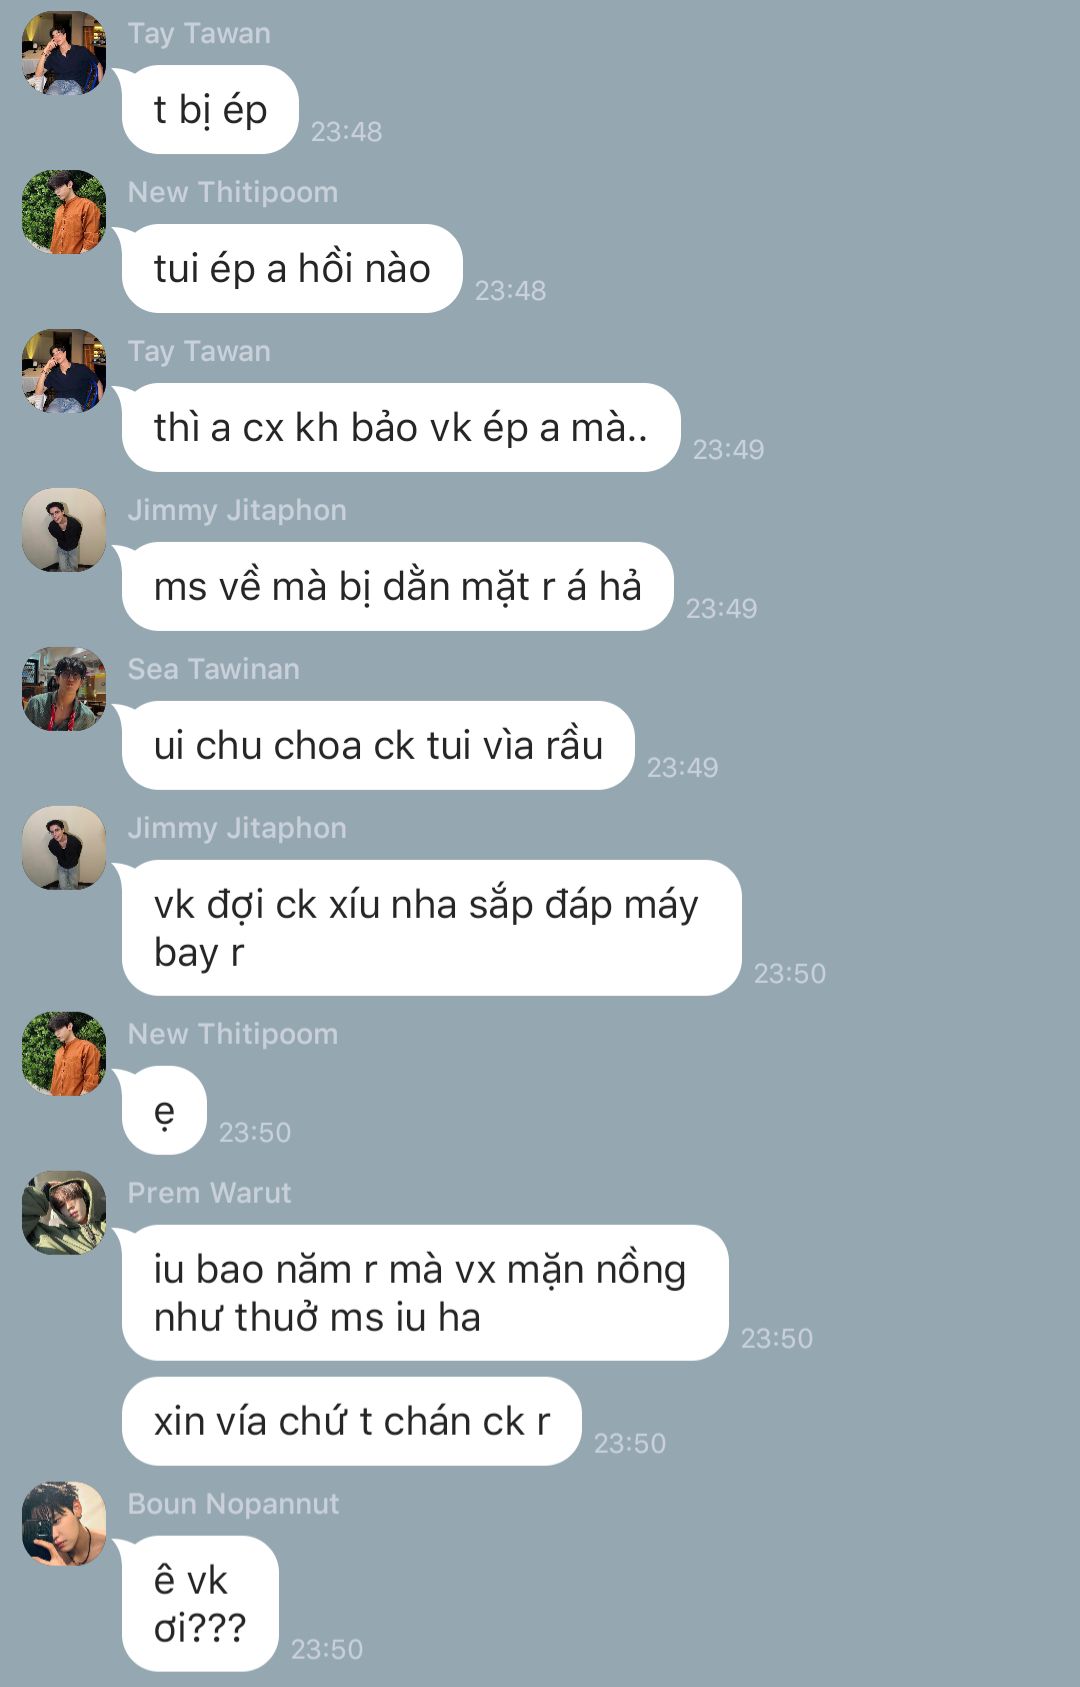Tap Tay Tawan's avatar beside "thì a cx kh" message
Viewport: 1080px width, 1687px height.
pos(64,371)
